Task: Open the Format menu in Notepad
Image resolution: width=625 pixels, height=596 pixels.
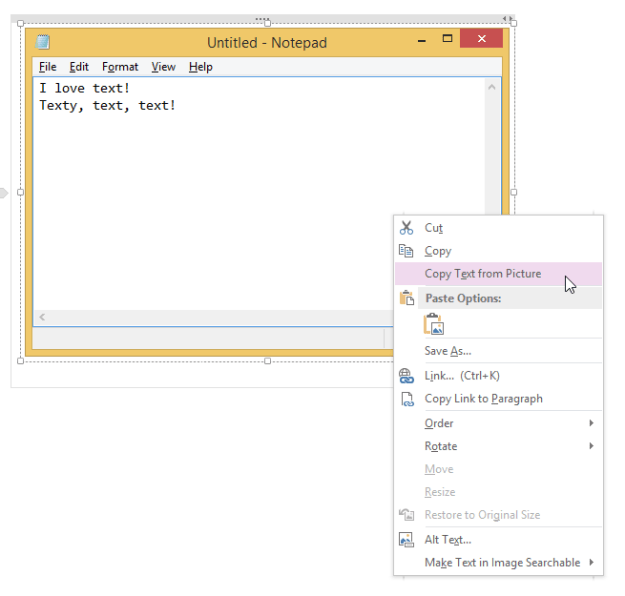Action: [120, 67]
